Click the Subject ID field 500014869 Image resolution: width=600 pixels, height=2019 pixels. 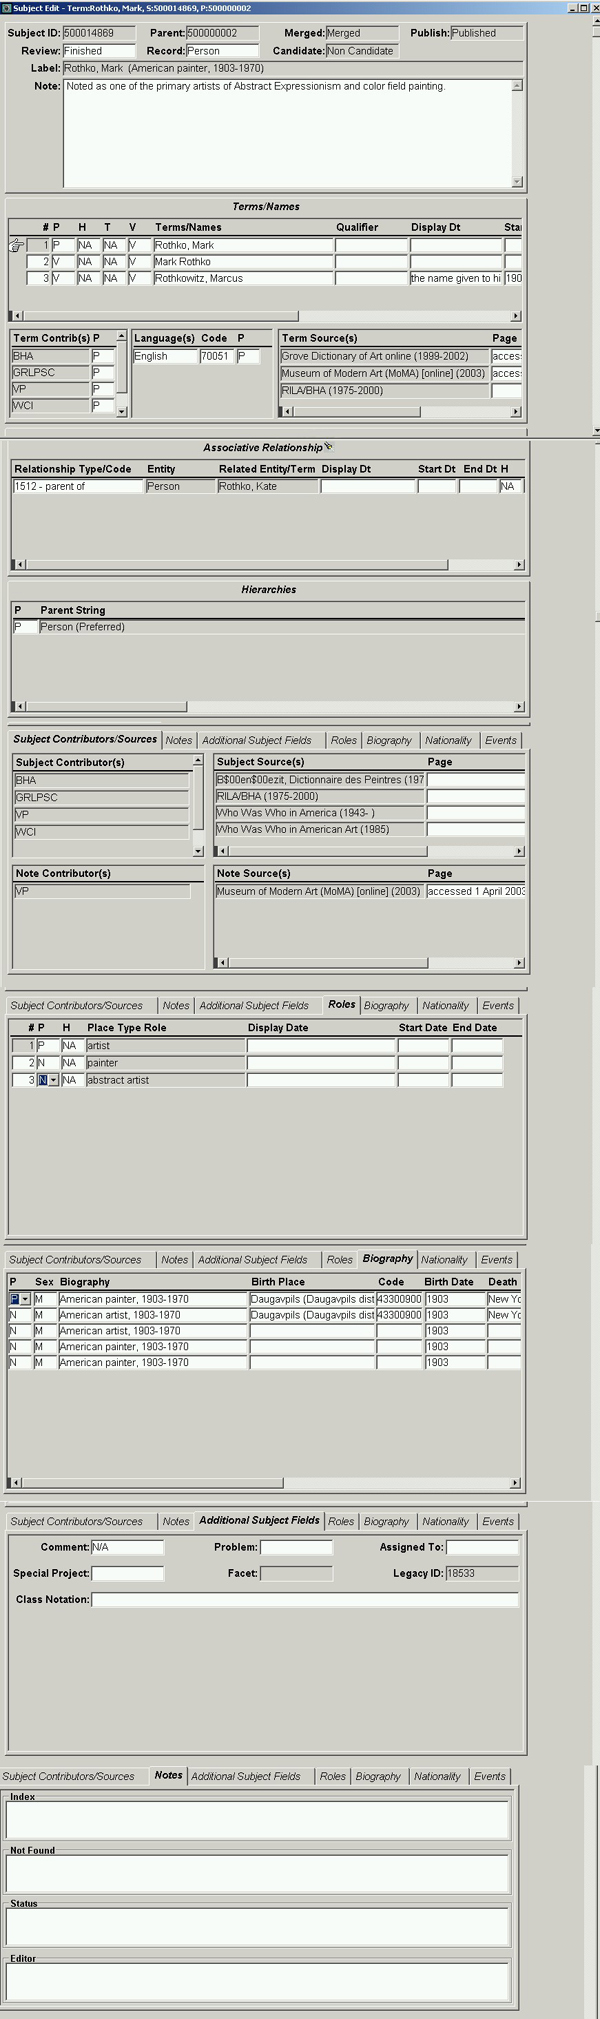click(99, 33)
